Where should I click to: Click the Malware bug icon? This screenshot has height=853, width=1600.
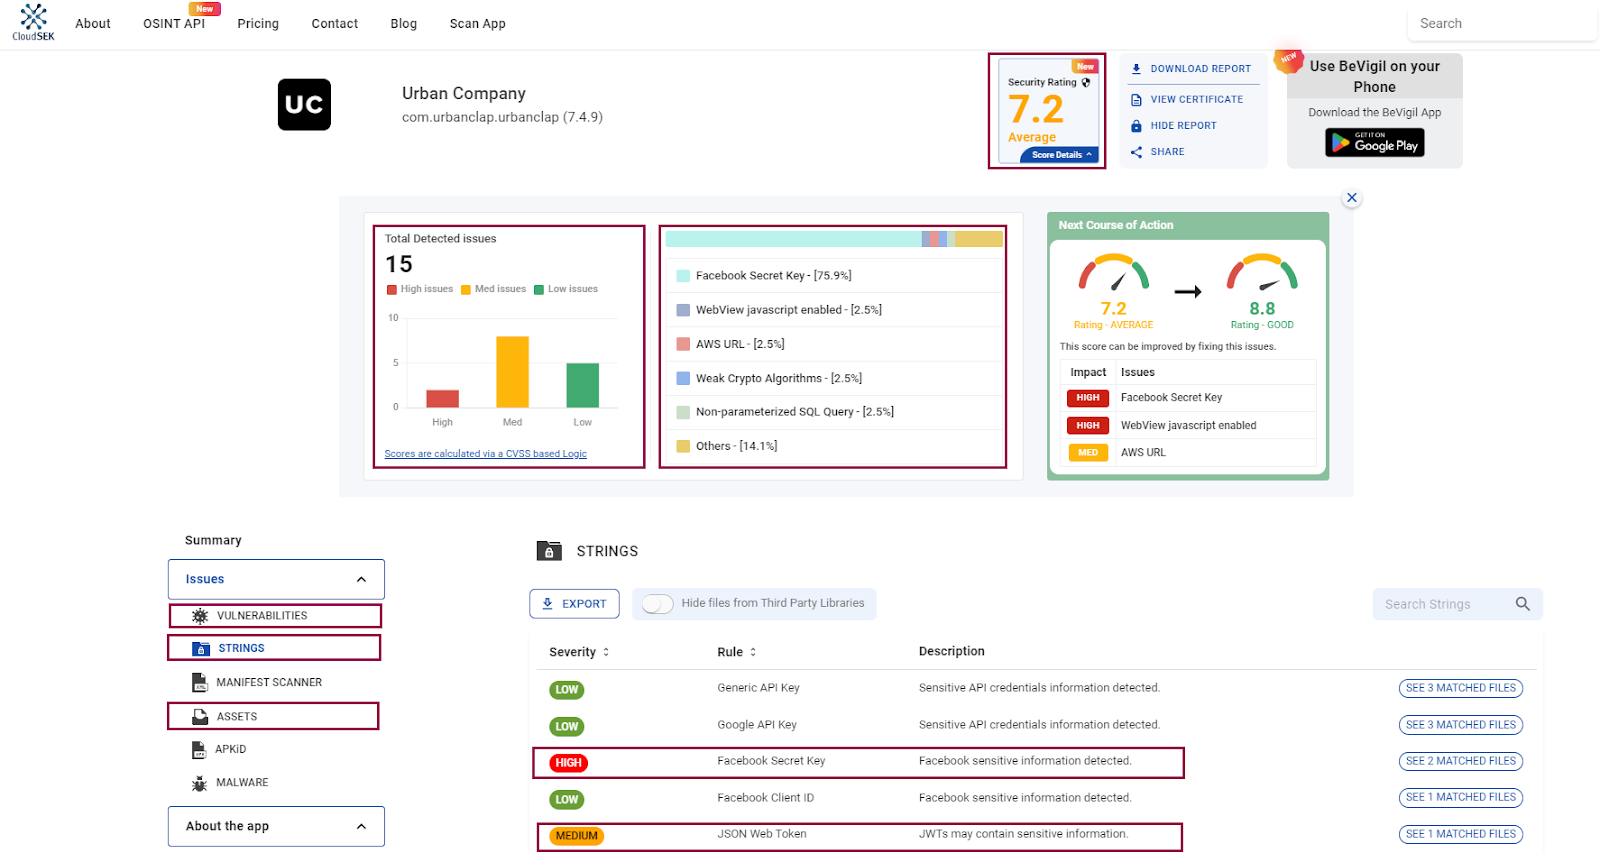click(x=199, y=783)
